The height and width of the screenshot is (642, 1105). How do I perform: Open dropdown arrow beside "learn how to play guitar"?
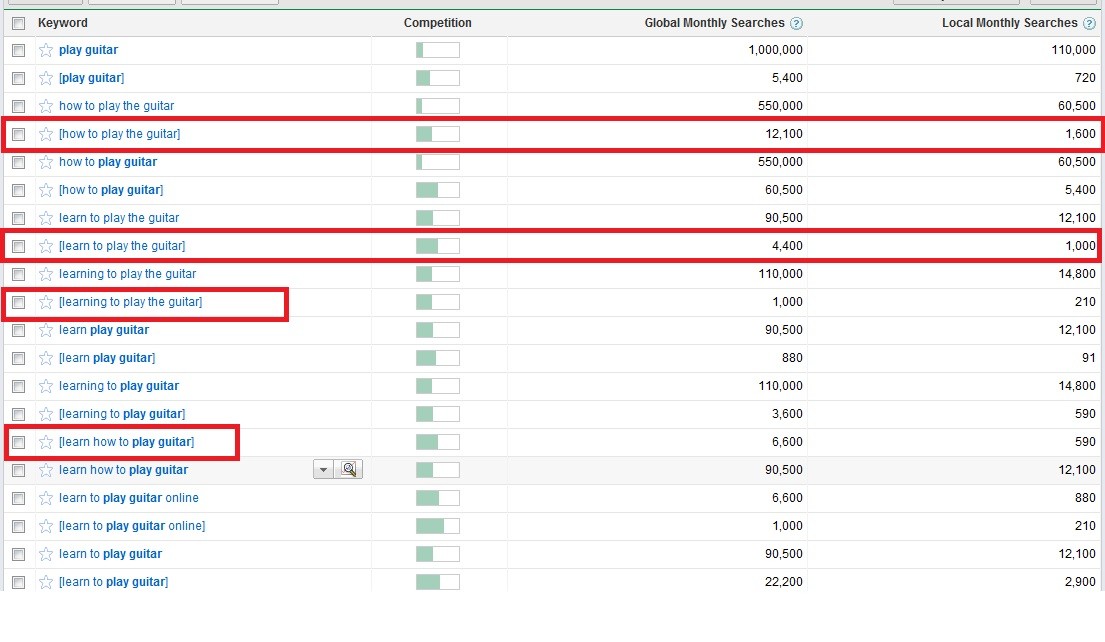[x=324, y=470]
